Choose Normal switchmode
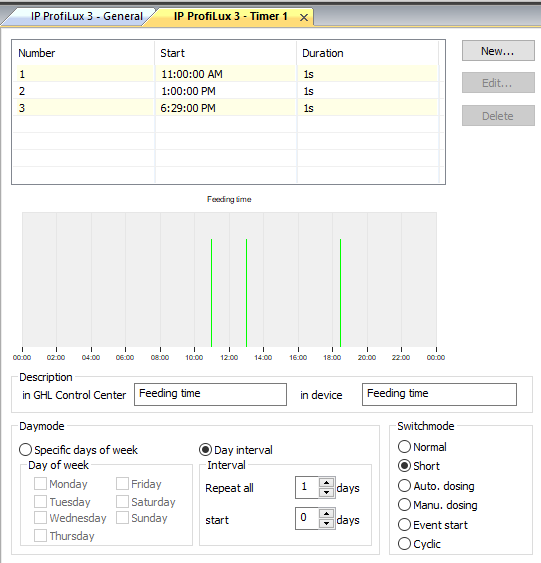Viewport: 541px width, 563px height. pyautogui.click(x=404, y=447)
